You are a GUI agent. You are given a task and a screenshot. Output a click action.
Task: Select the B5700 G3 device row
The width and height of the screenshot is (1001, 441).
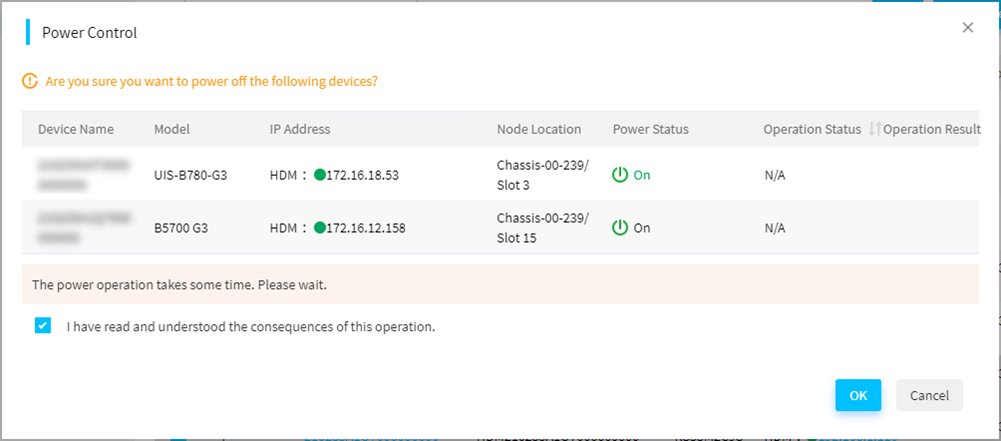[500, 227]
